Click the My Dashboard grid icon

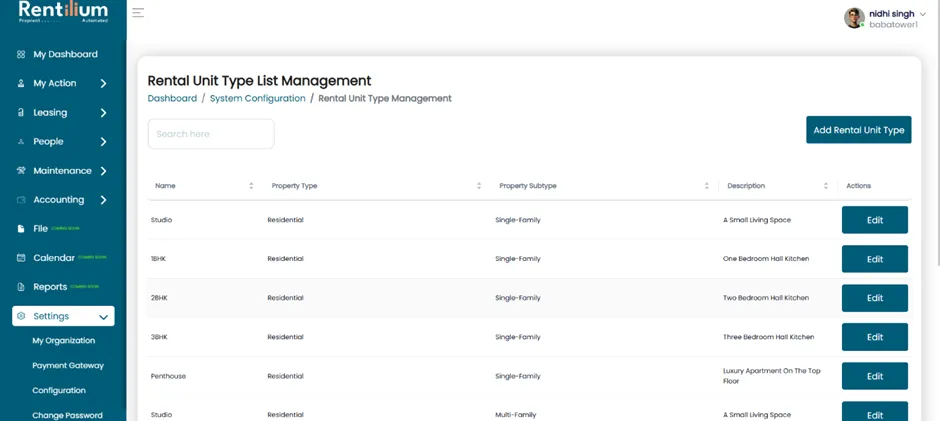[21, 55]
